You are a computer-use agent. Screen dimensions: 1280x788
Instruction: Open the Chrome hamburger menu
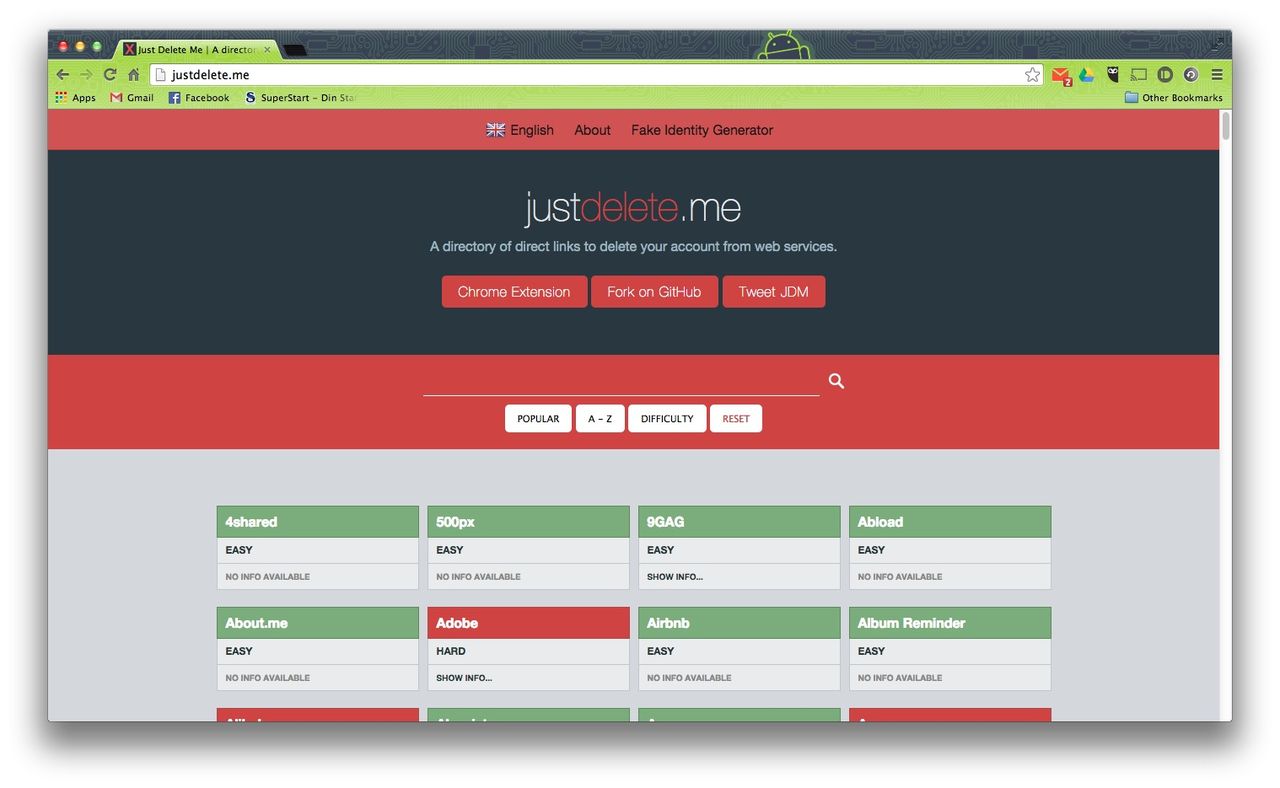1217,75
